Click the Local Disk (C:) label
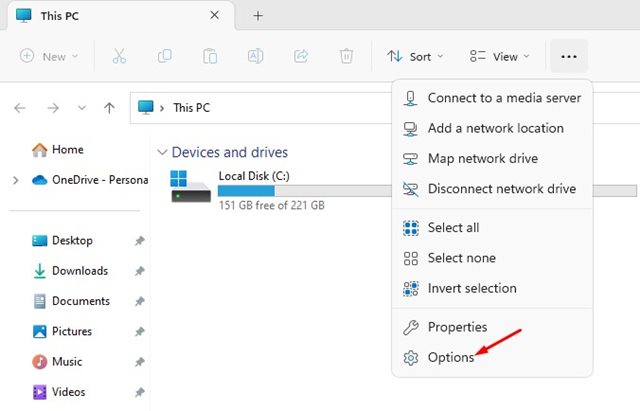 pos(254,176)
